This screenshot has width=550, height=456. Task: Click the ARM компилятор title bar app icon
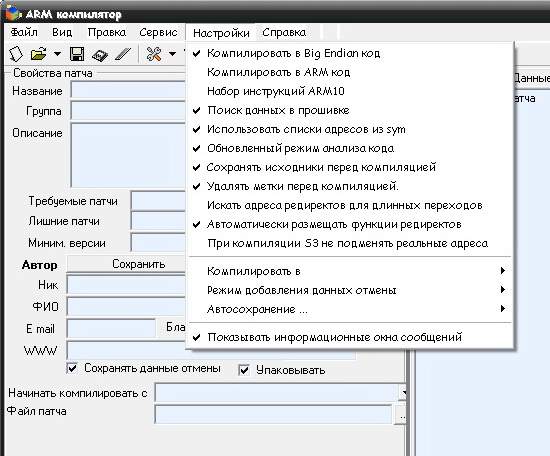(13, 13)
